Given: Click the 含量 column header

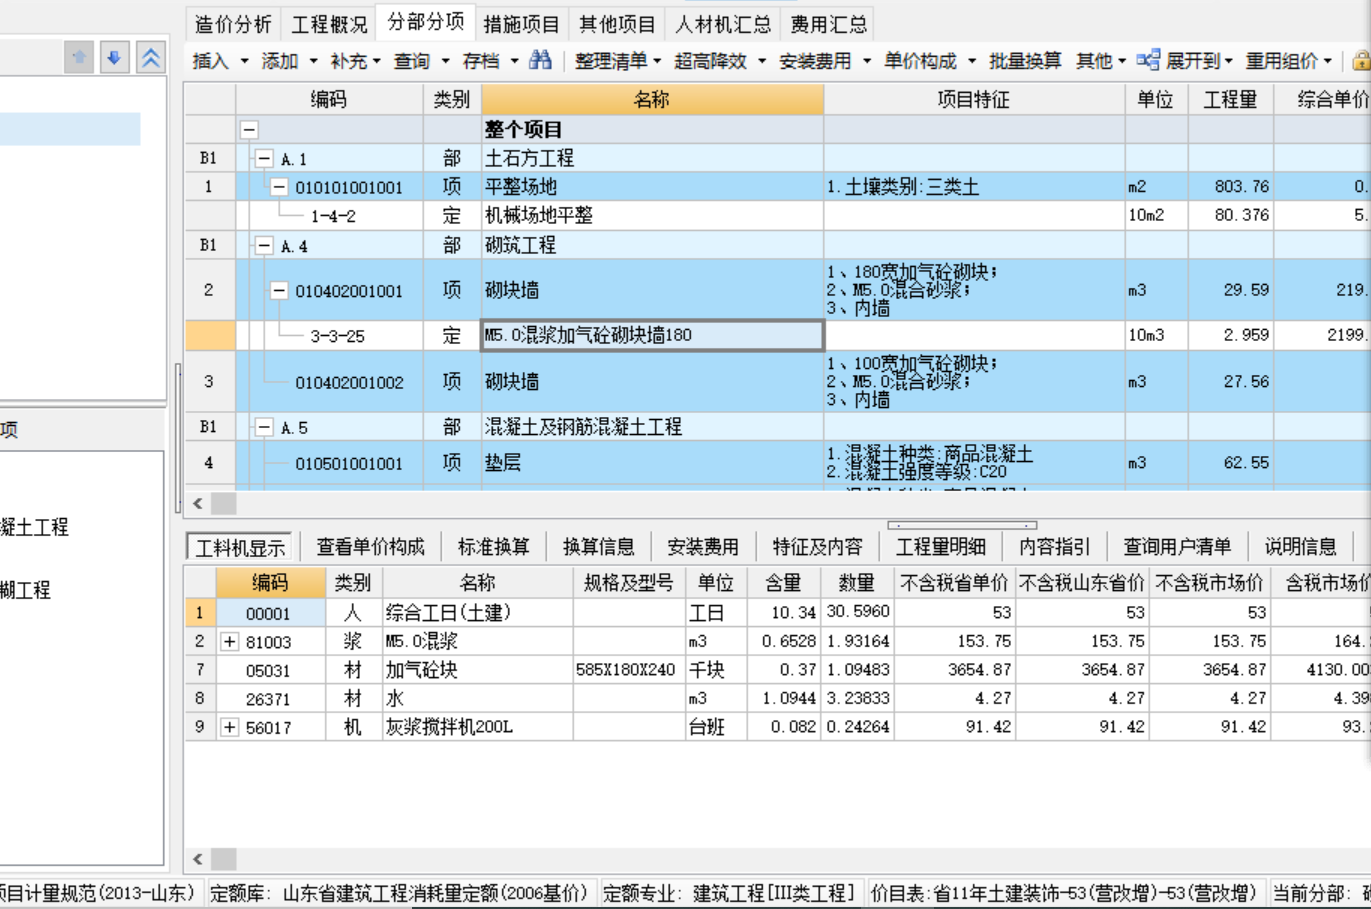Looking at the screenshot, I should point(783,583).
